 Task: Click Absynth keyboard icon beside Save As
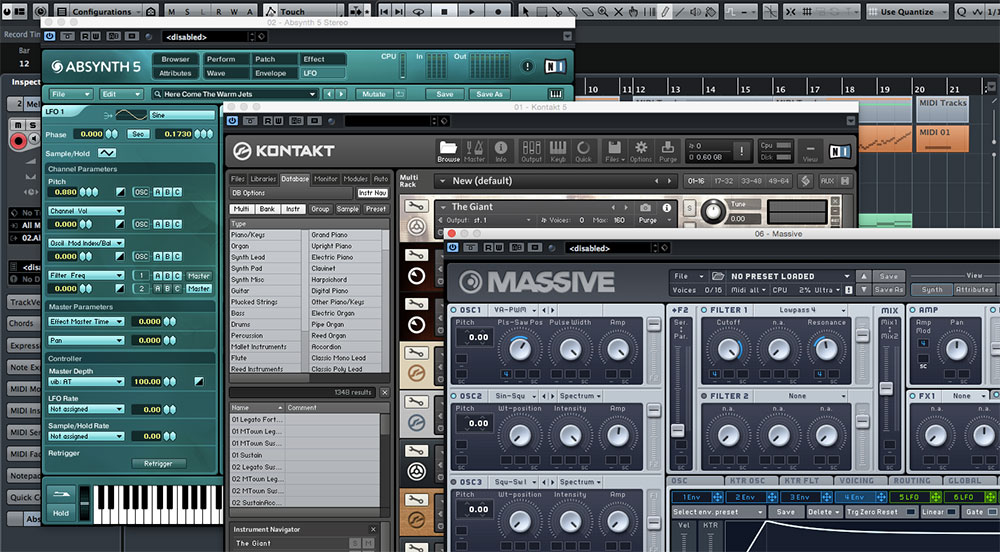(556, 94)
